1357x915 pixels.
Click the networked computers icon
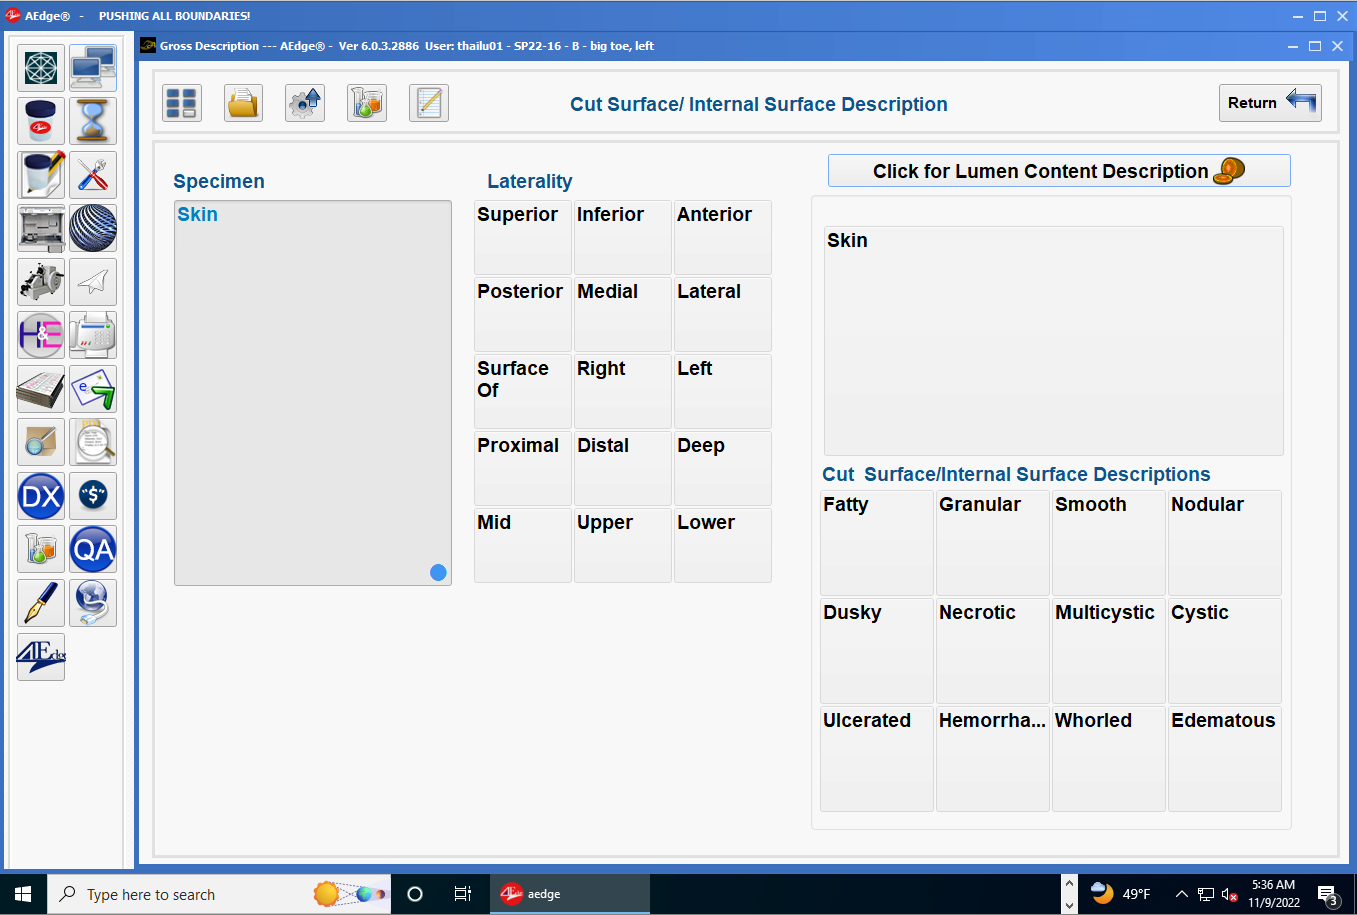coord(93,68)
